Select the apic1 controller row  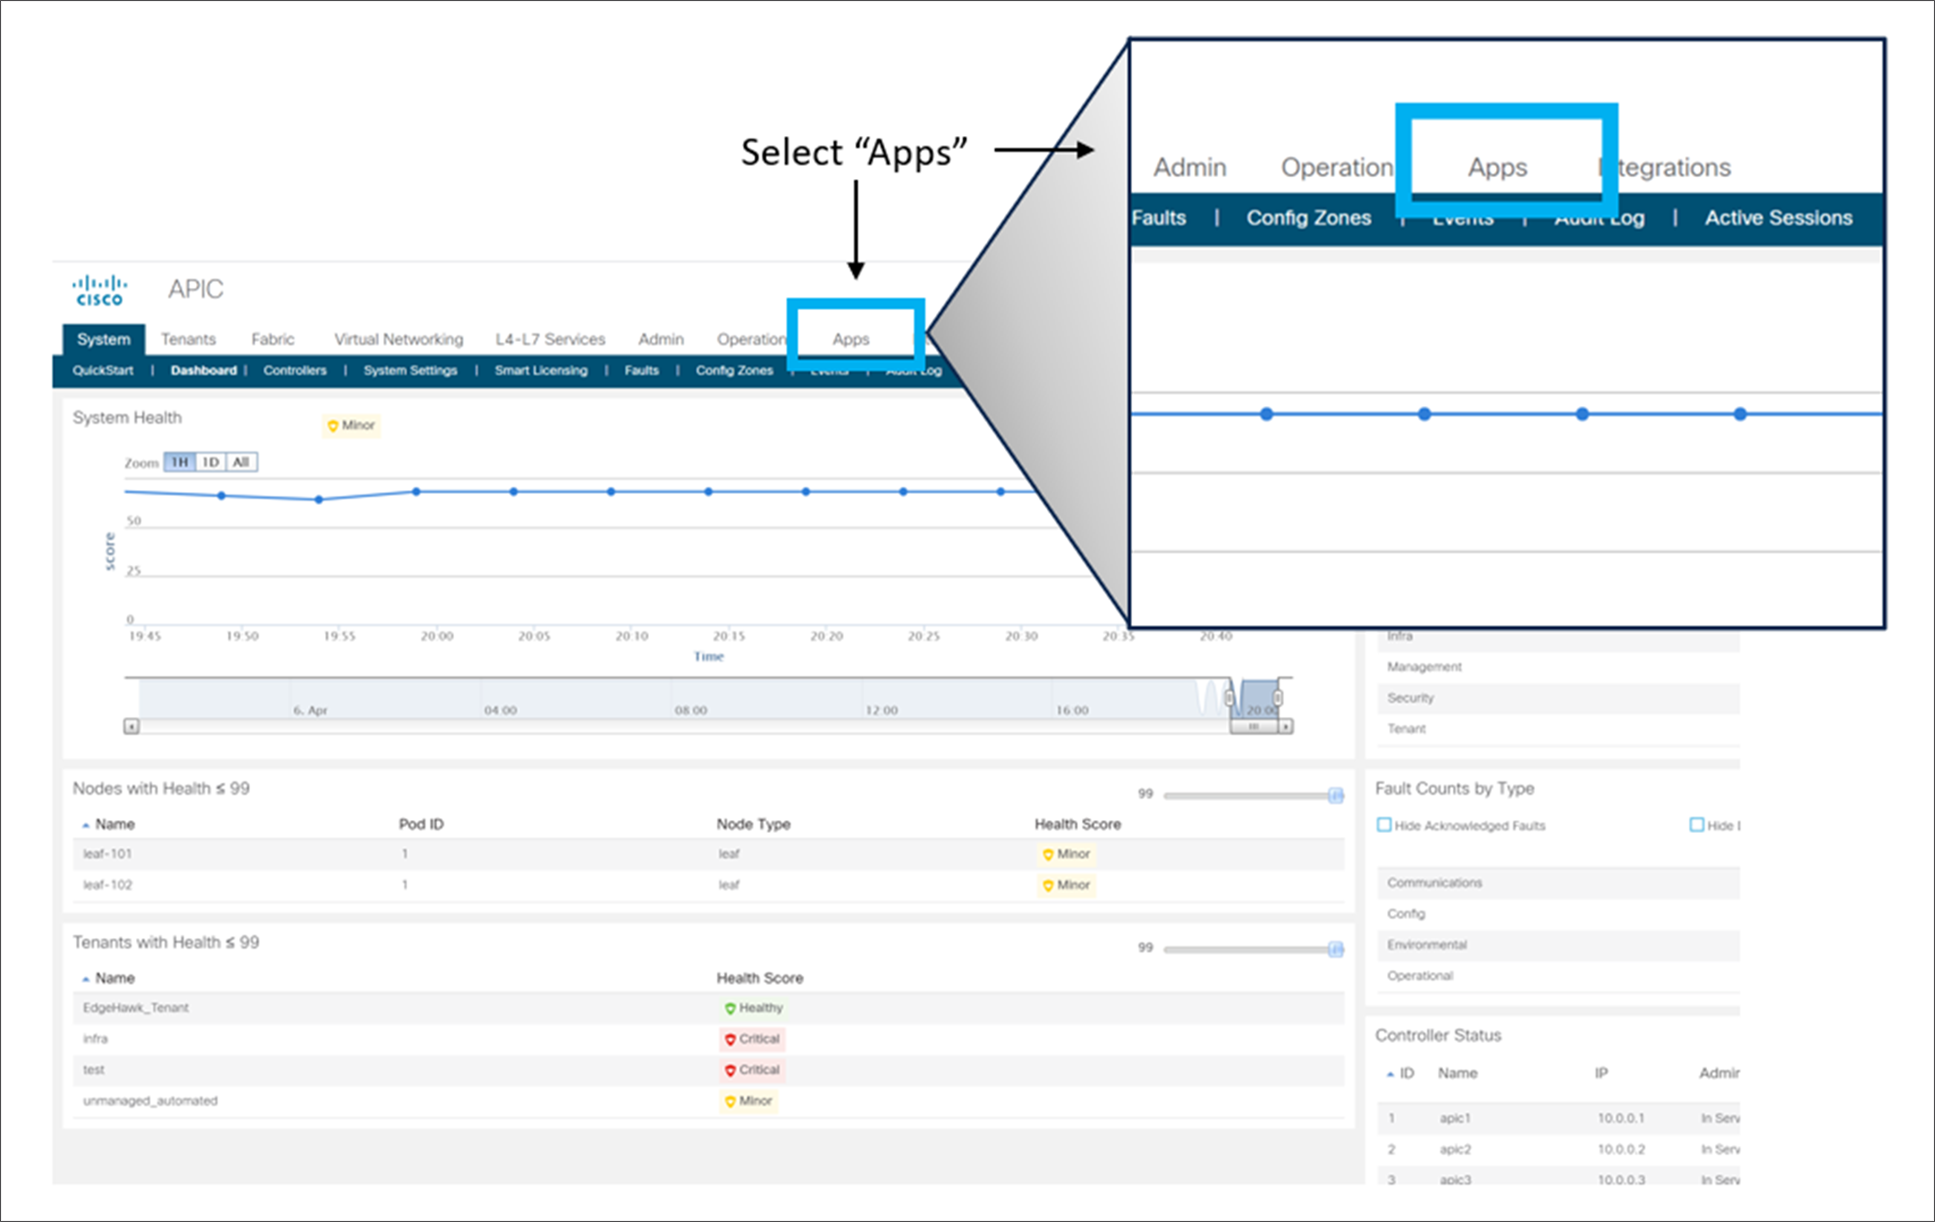pos(1558,1118)
